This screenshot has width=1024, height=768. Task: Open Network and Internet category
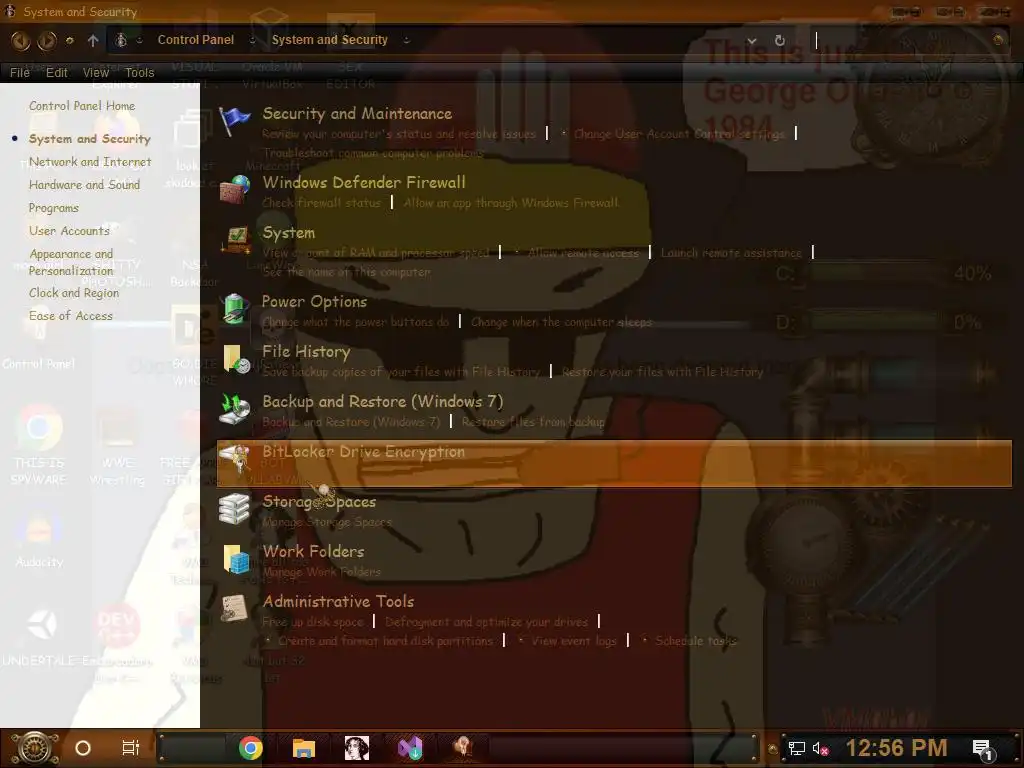(x=90, y=161)
